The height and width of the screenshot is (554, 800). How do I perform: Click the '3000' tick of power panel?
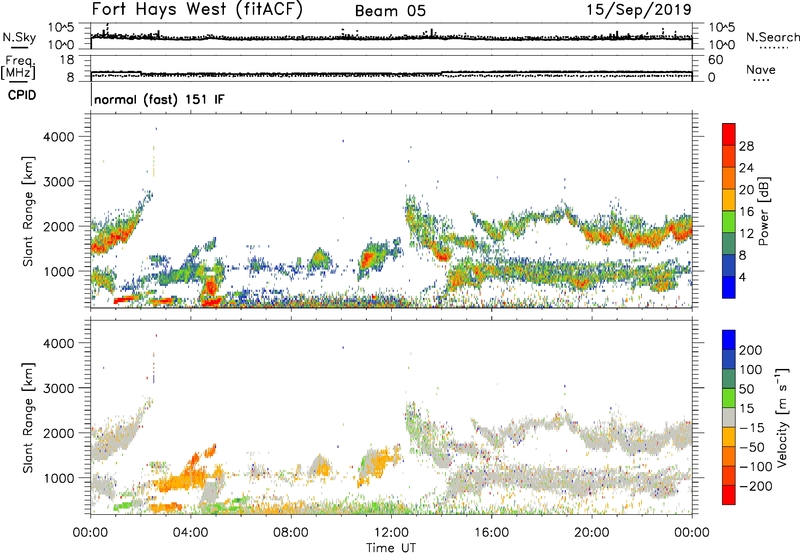point(59,182)
